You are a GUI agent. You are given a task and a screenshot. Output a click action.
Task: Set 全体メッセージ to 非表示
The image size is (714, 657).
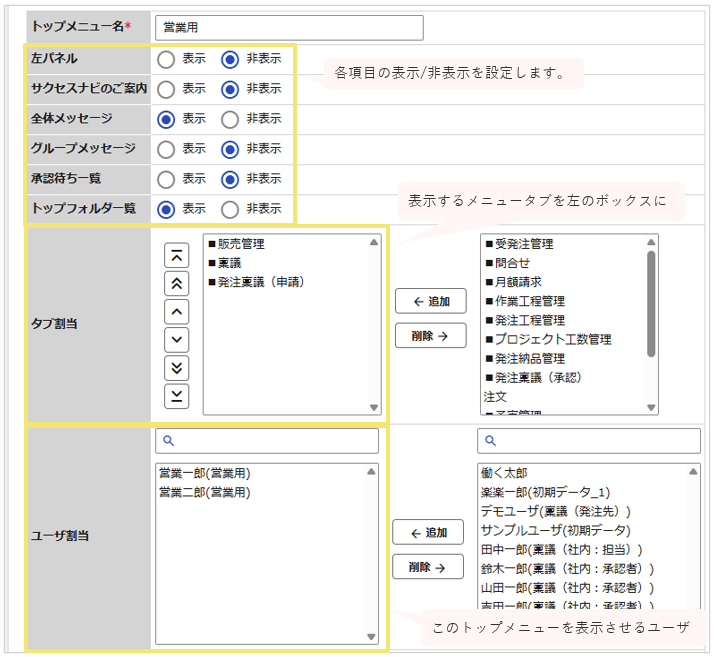click(x=230, y=120)
